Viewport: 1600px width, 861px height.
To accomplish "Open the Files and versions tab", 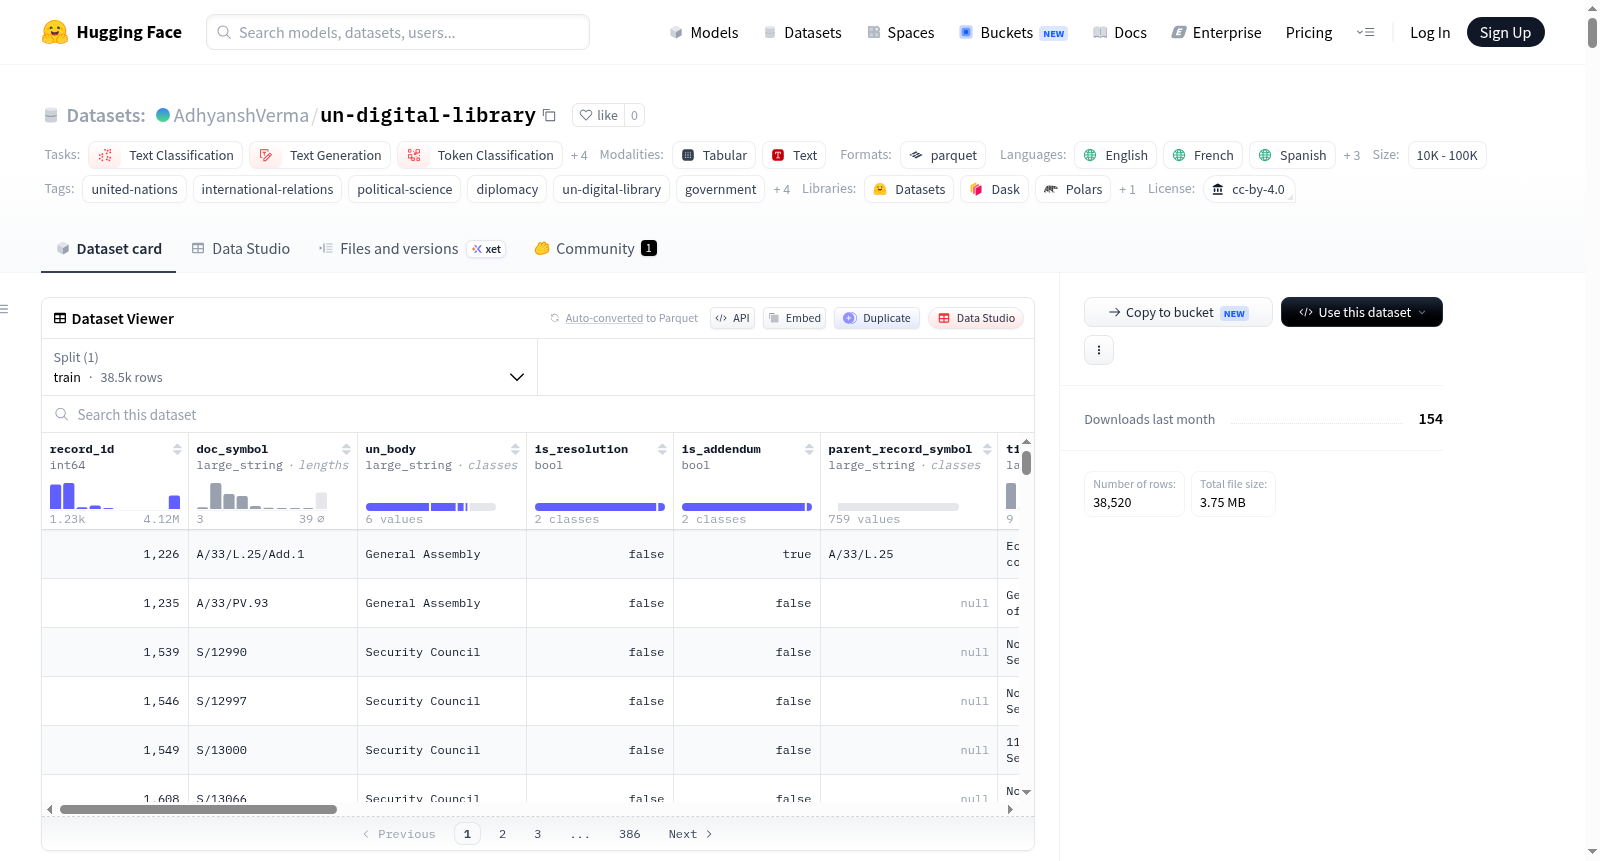I will tap(412, 249).
